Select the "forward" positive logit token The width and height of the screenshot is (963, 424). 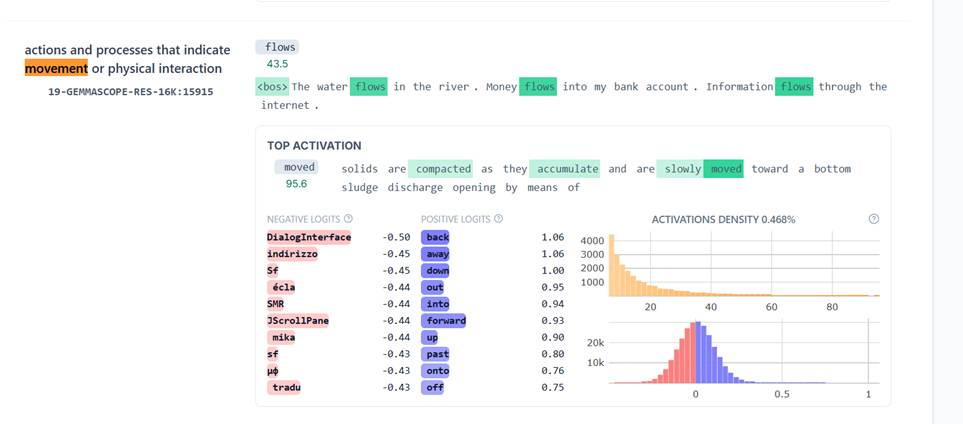[444, 320]
